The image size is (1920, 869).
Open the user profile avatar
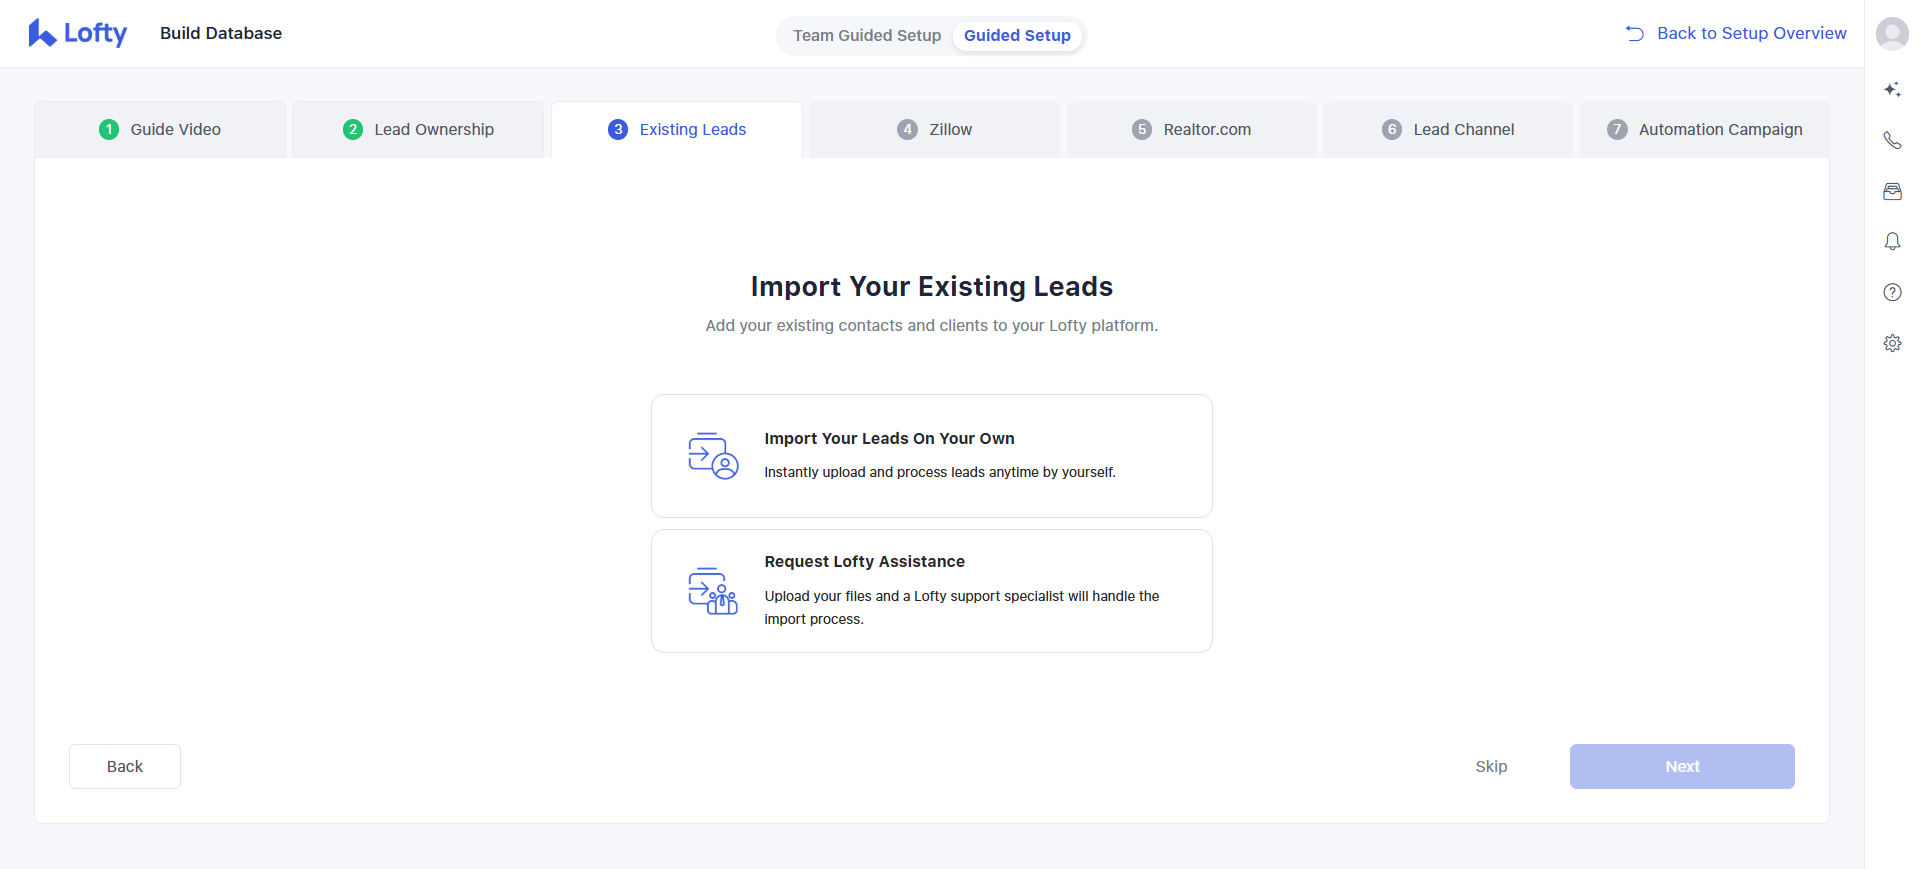1891,33
